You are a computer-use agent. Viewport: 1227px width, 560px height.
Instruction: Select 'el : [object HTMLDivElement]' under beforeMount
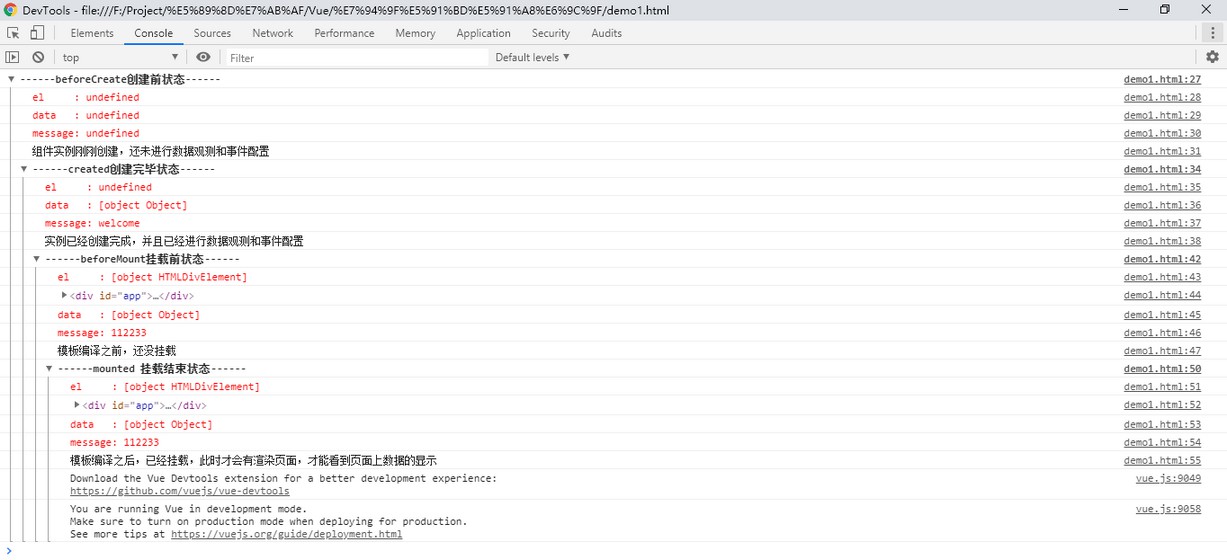(152, 277)
